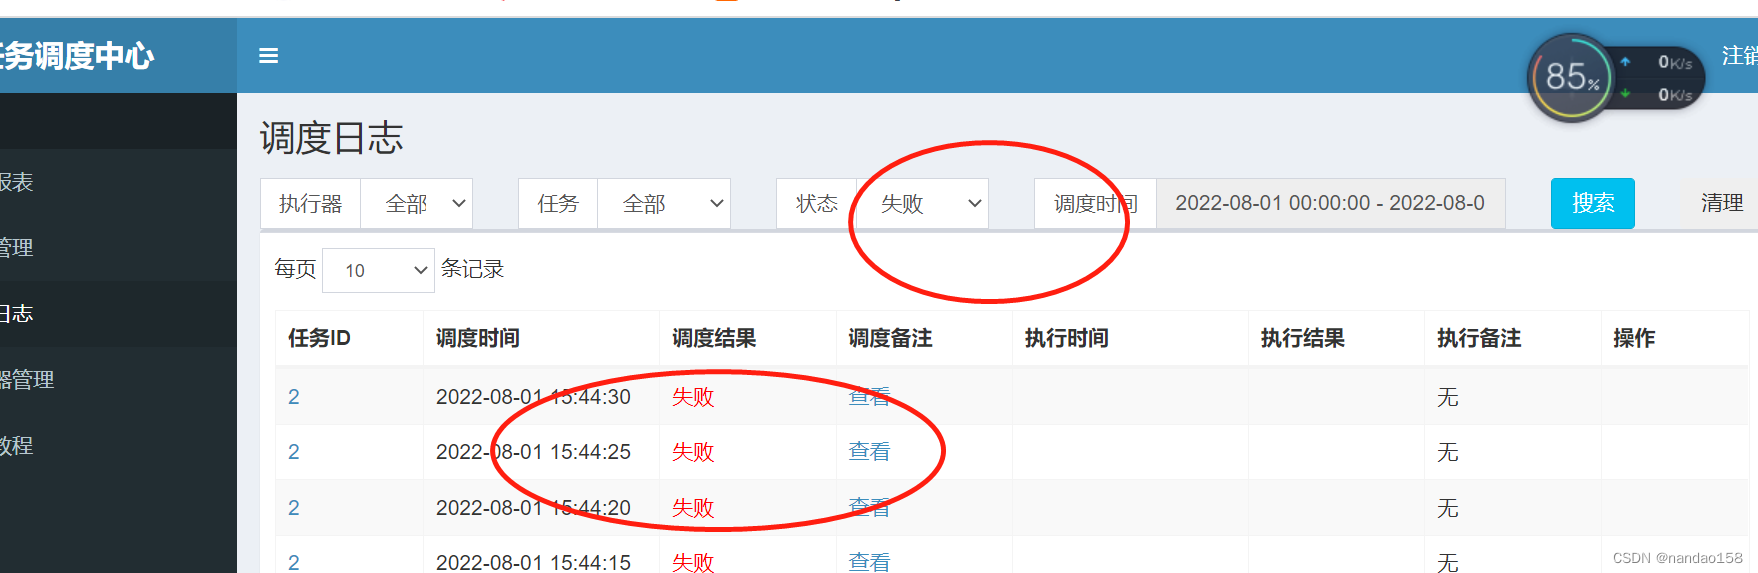This screenshot has height=573, width=1758.
Task: Click 失败 result in the 15:44:20 row
Action: [693, 508]
